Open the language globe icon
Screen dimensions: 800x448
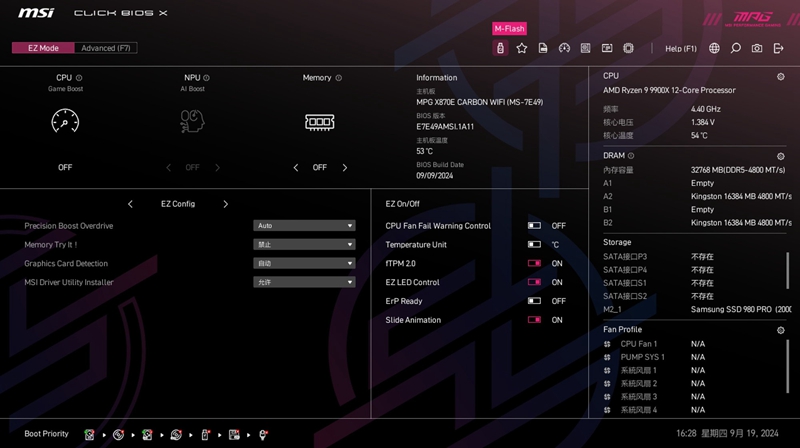point(714,48)
